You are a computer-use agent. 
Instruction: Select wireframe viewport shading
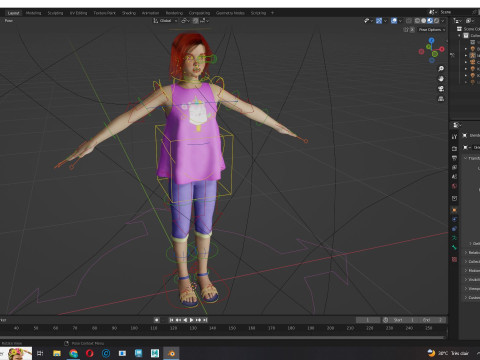pos(417,21)
